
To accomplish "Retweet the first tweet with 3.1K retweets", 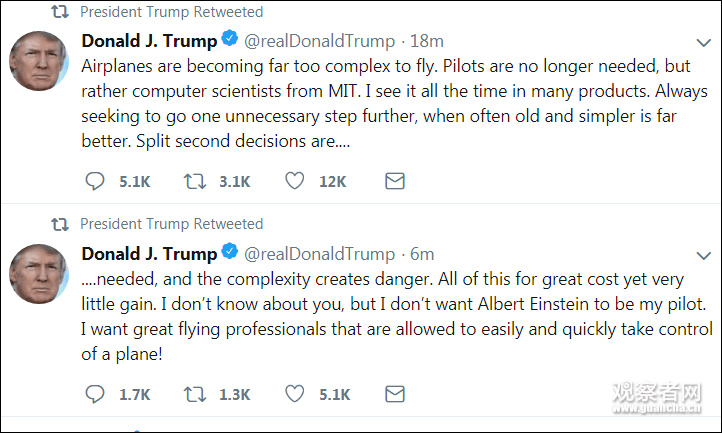I will (x=195, y=182).
